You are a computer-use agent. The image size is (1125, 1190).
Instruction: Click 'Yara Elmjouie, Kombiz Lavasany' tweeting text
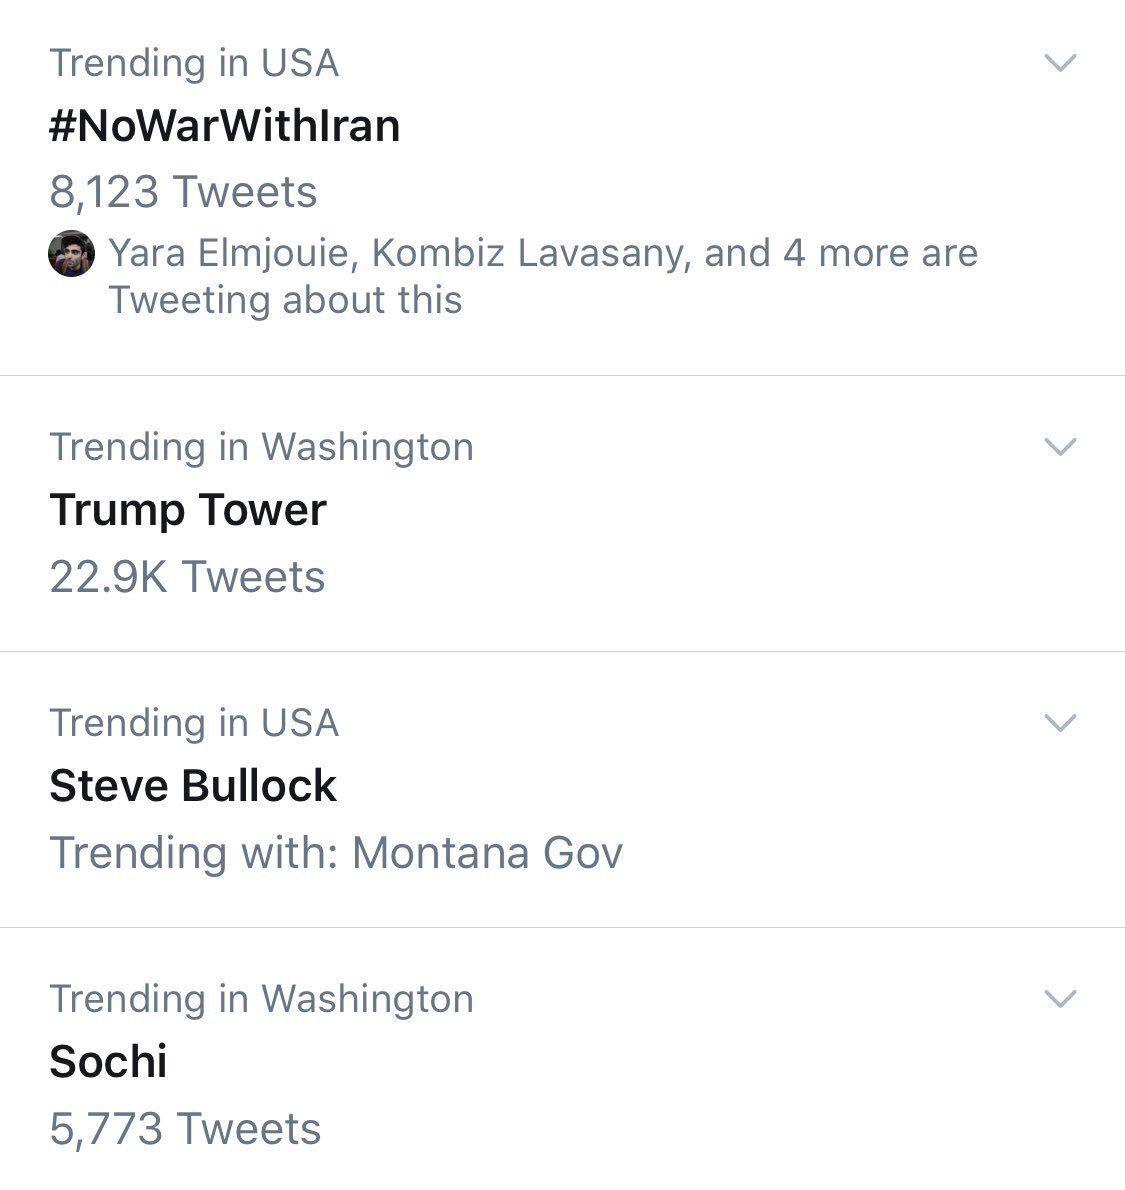[x=398, y=253]
